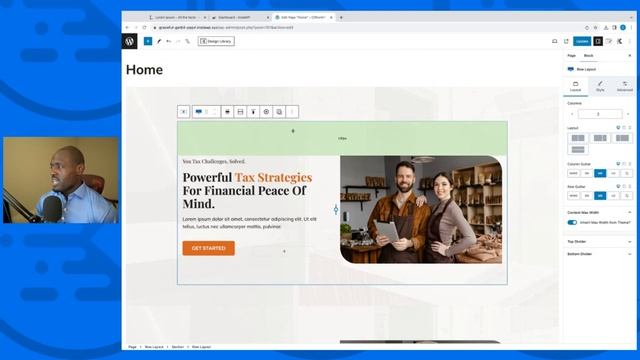Select custom Row Gutter option
Image resolution: width=640 pixels, height=360 pixels.
[x=627, y=196]
